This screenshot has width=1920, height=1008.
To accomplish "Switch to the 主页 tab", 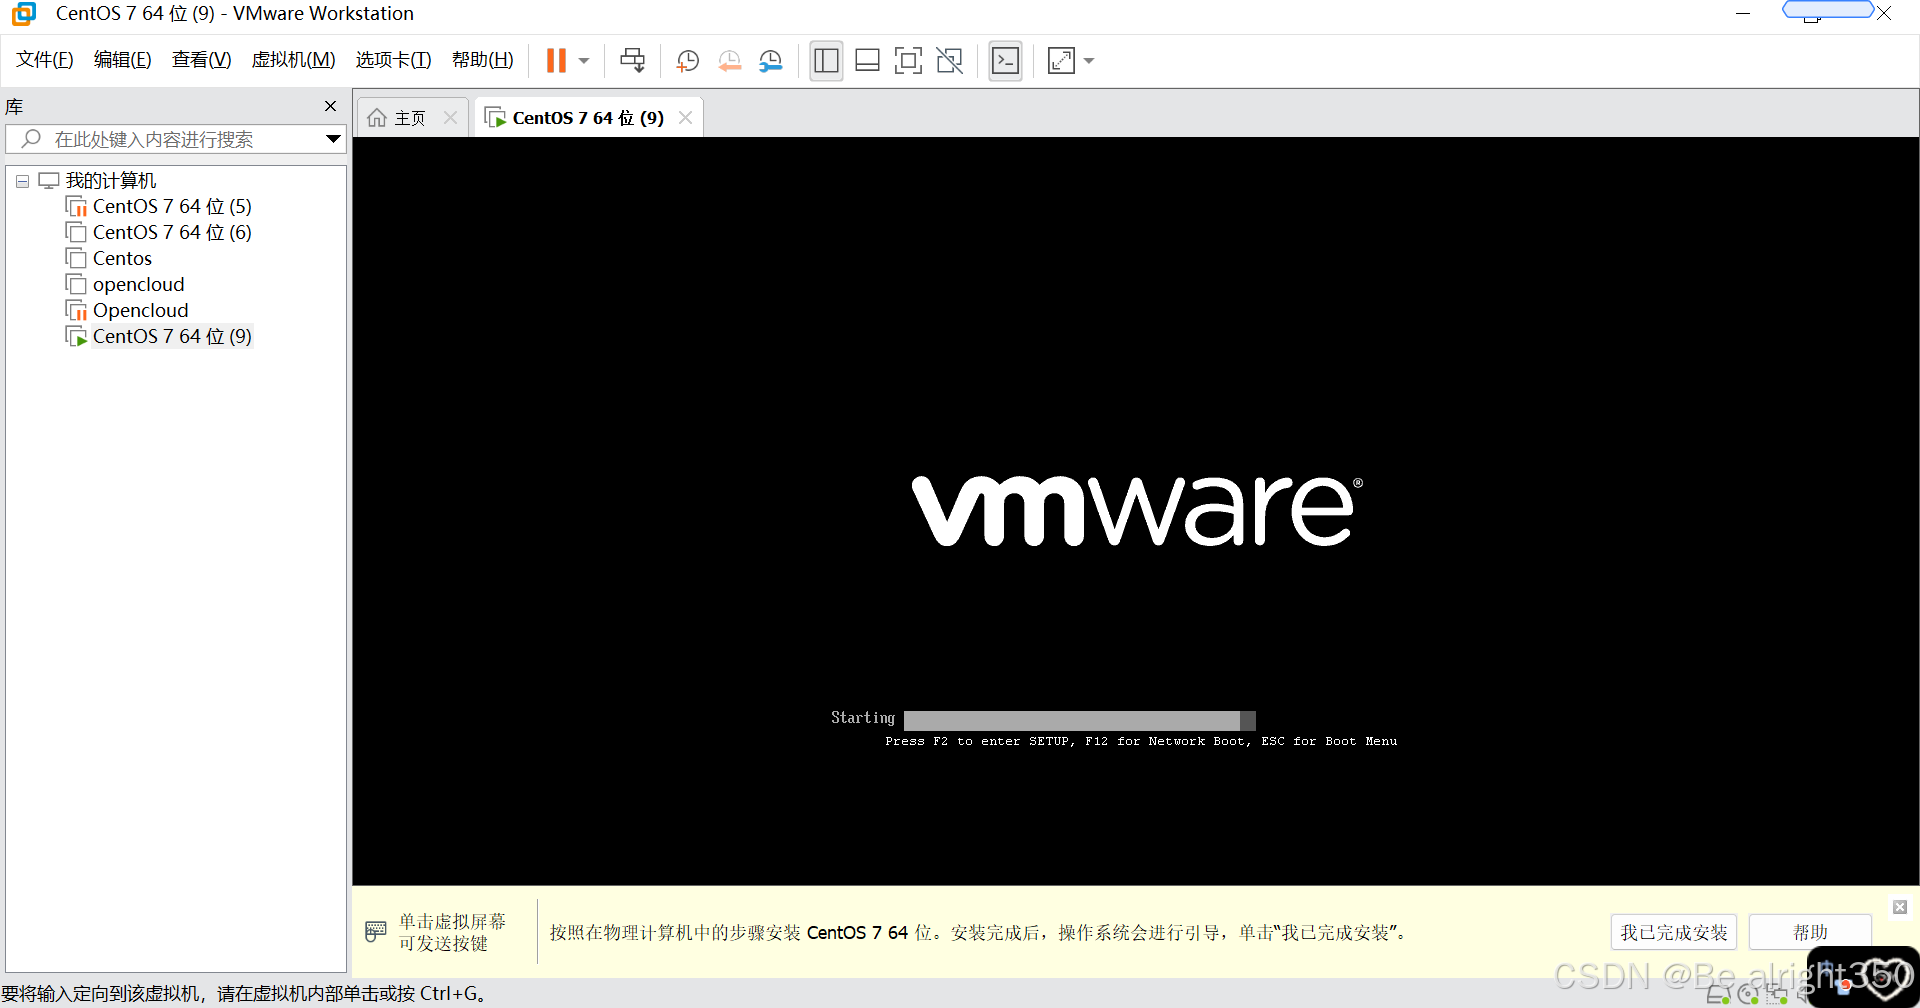I will click(x=408, y=117).
